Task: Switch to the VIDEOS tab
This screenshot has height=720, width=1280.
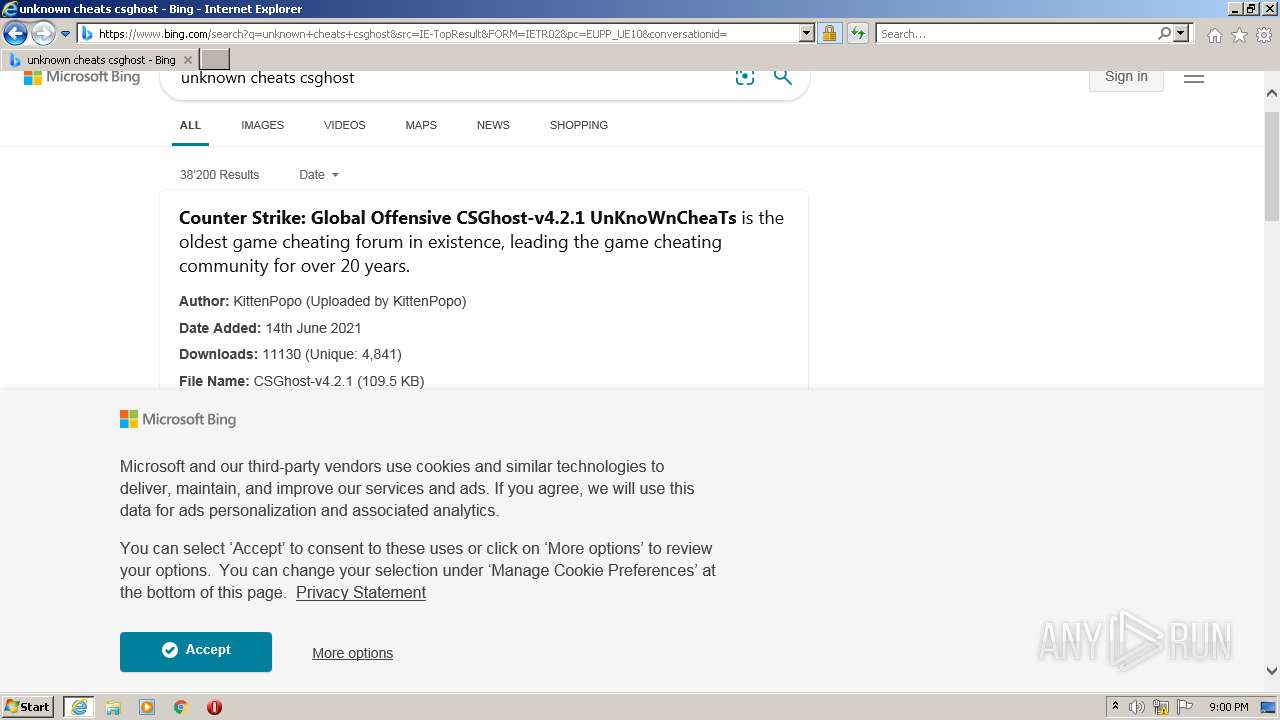Action: click(344, 125)
